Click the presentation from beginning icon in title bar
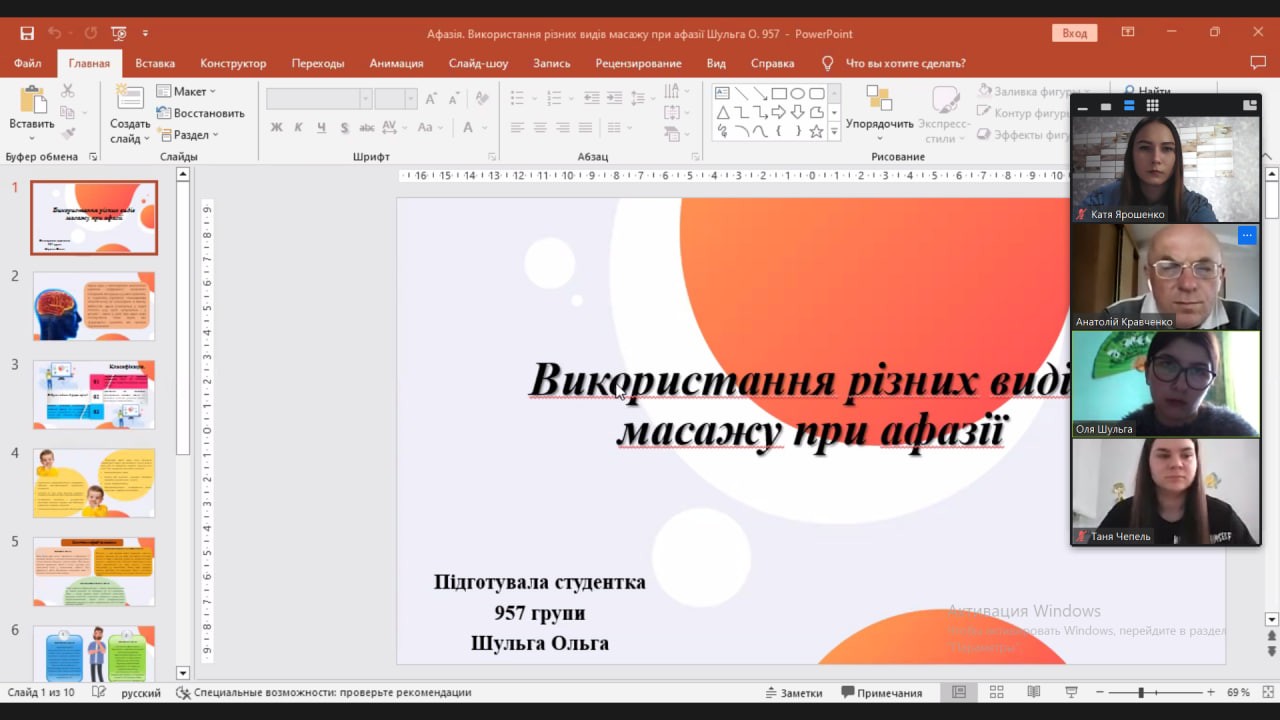This screenshot has height=720, width=1280. coord(119,33)
